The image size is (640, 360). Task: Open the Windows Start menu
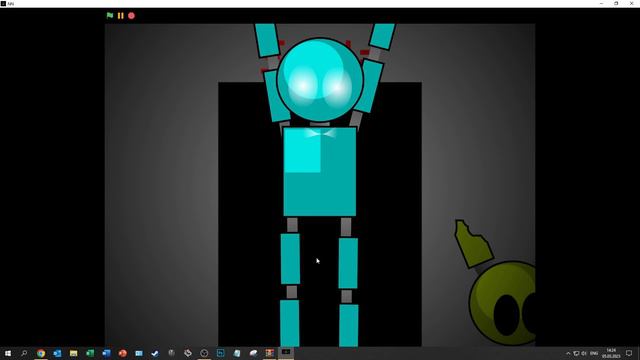[8, 353]
